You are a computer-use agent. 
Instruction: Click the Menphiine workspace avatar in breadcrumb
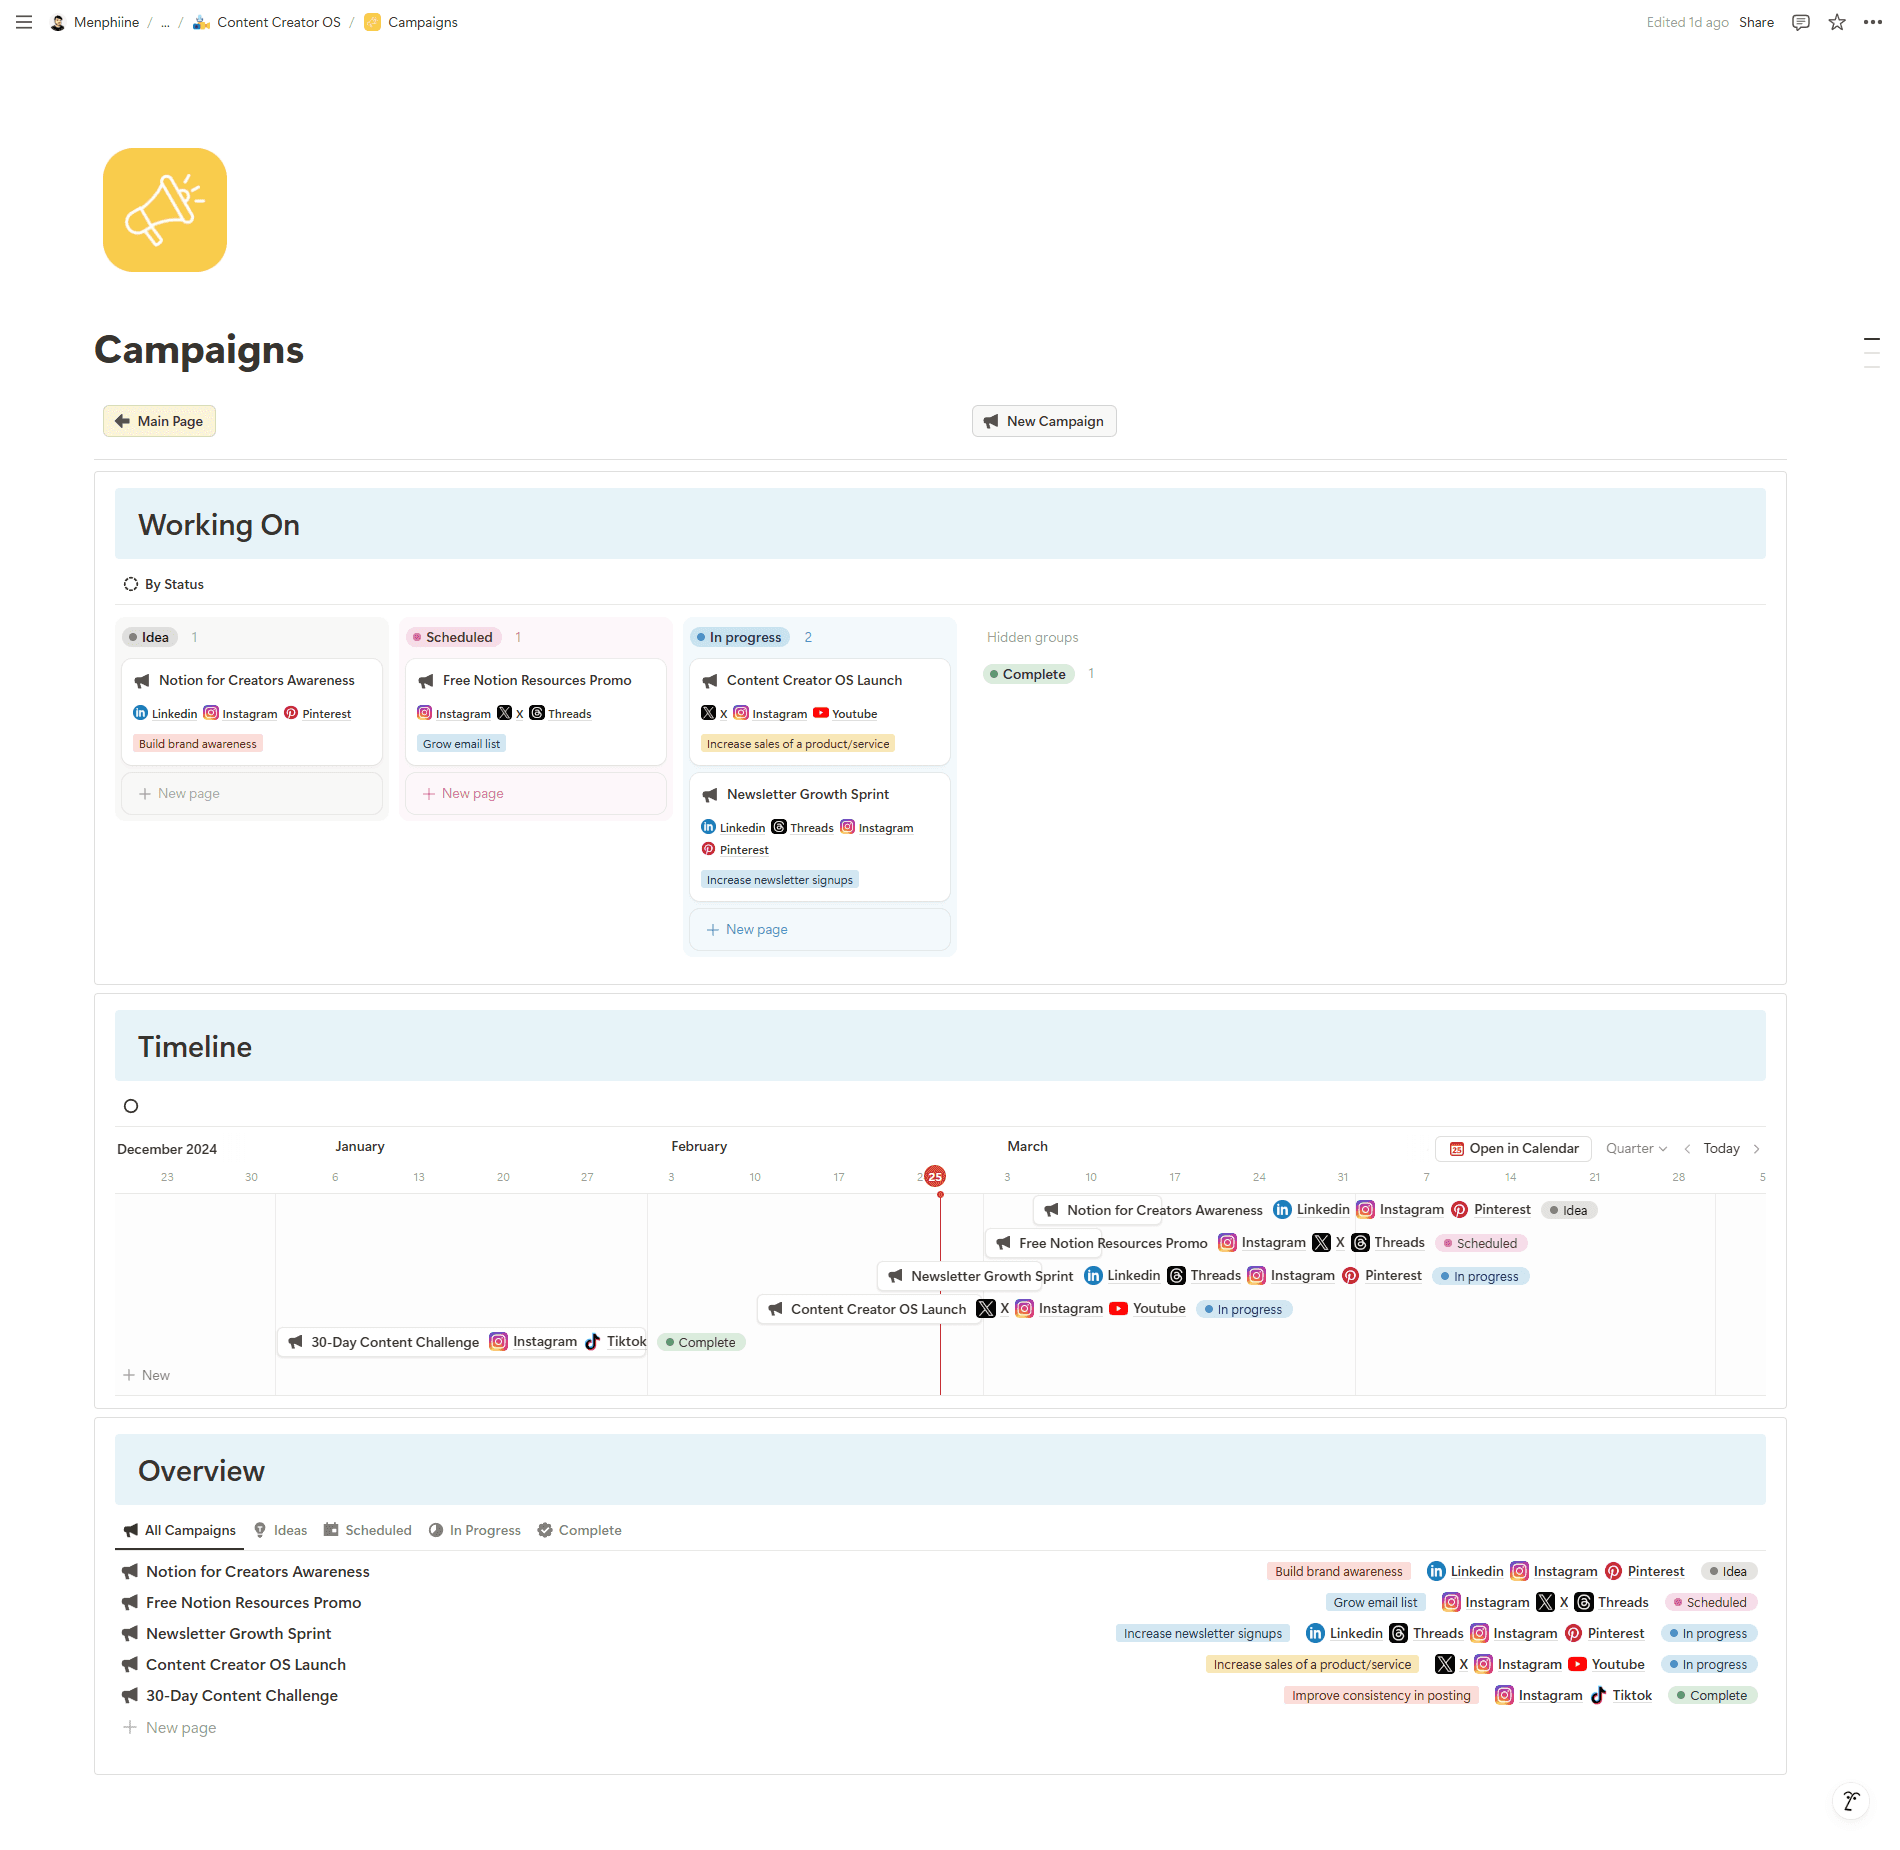[58, 22]
